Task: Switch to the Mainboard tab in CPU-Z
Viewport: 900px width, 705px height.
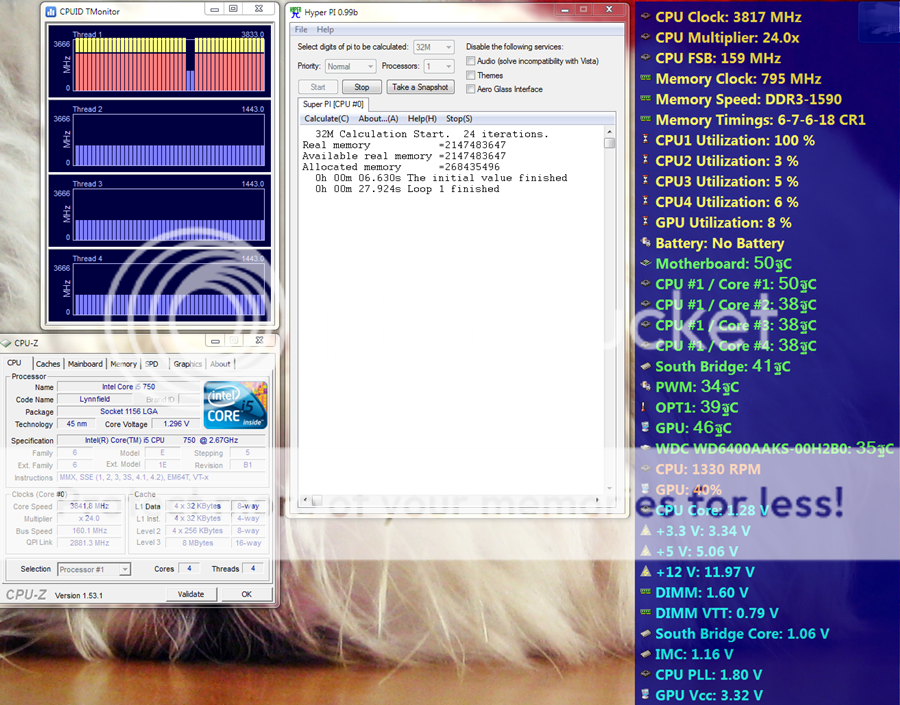Action: [x=85, y=364]
